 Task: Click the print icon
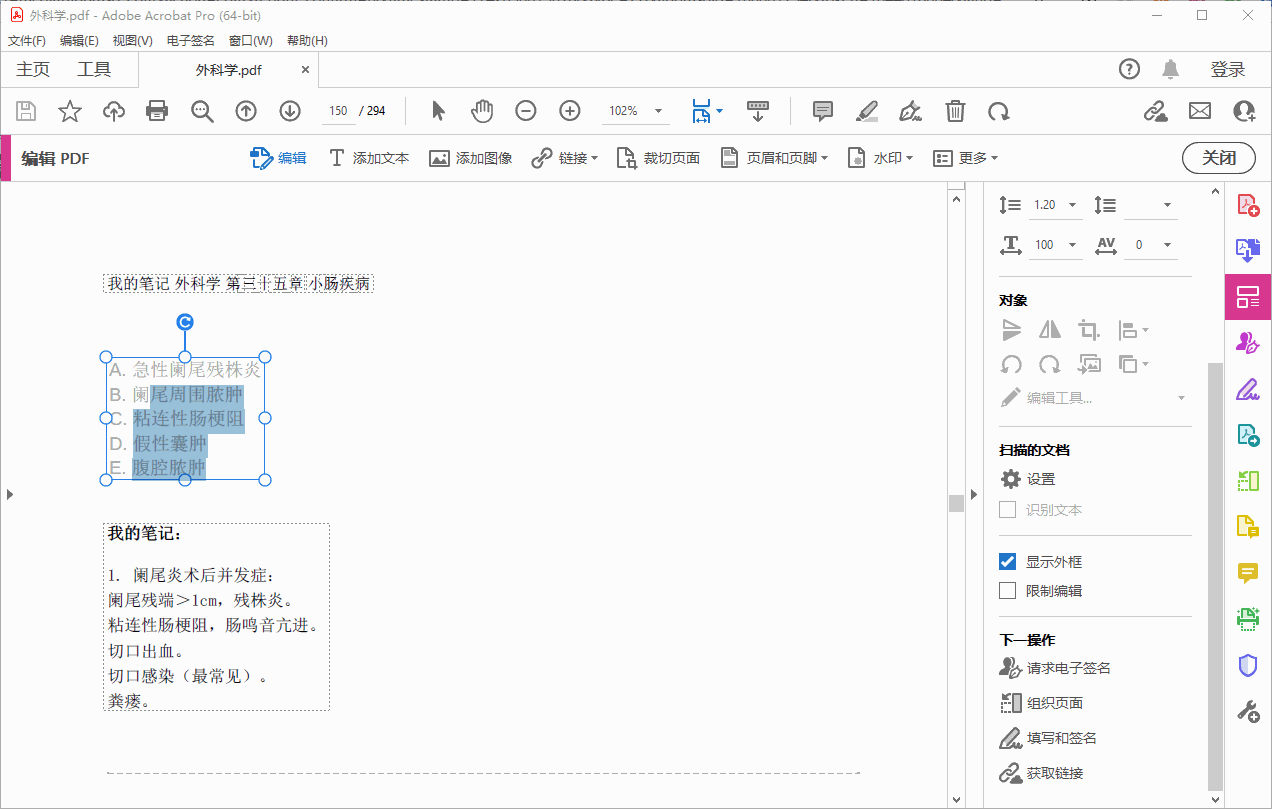tap(157, 111)
